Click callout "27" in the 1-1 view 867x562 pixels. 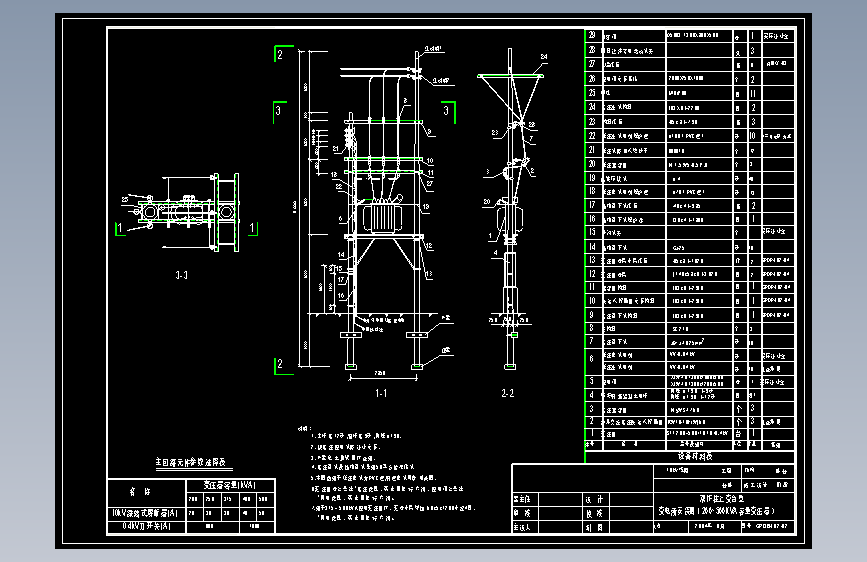[430, 183]
